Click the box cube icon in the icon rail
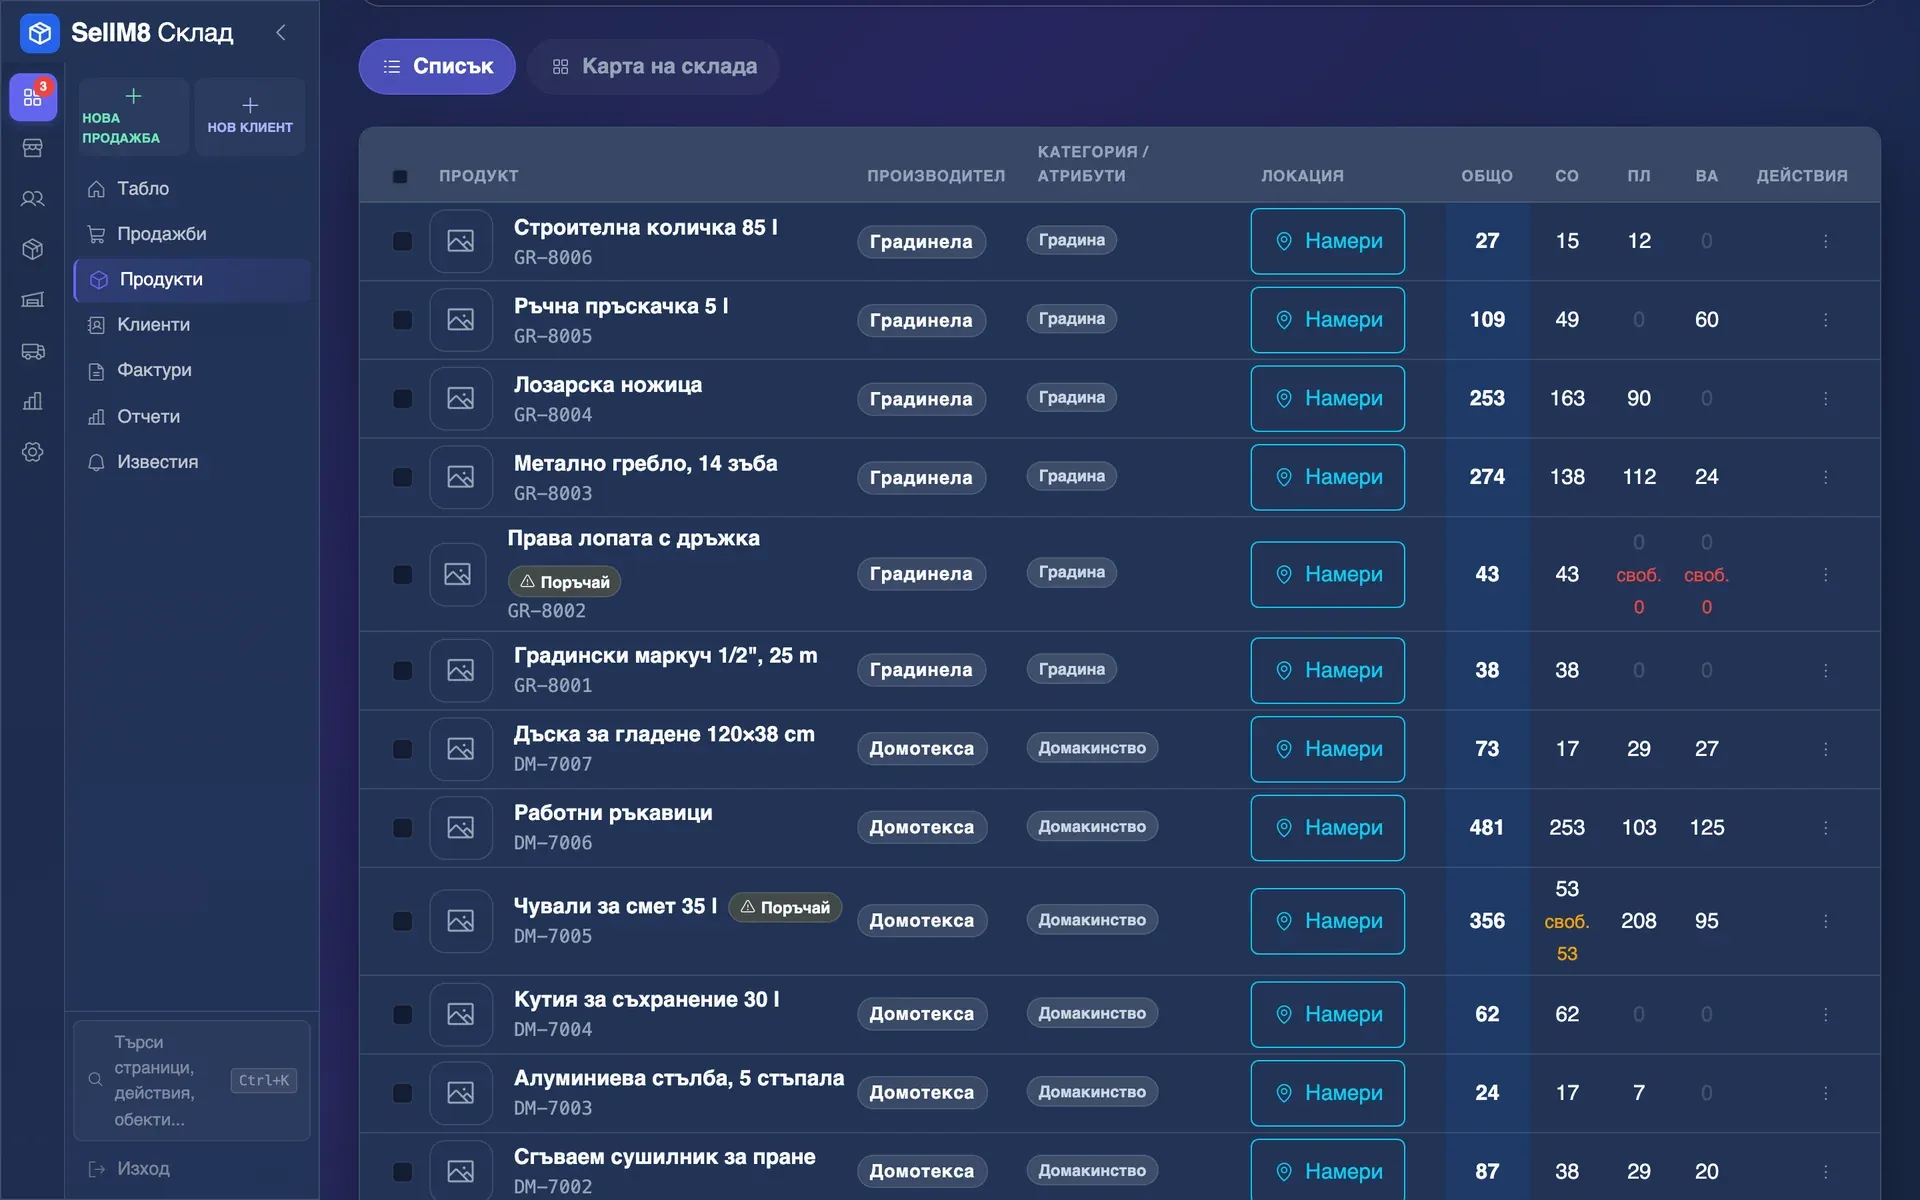Image resolution: width=1920 pixels, height=1200 pixels. (33, 249)
